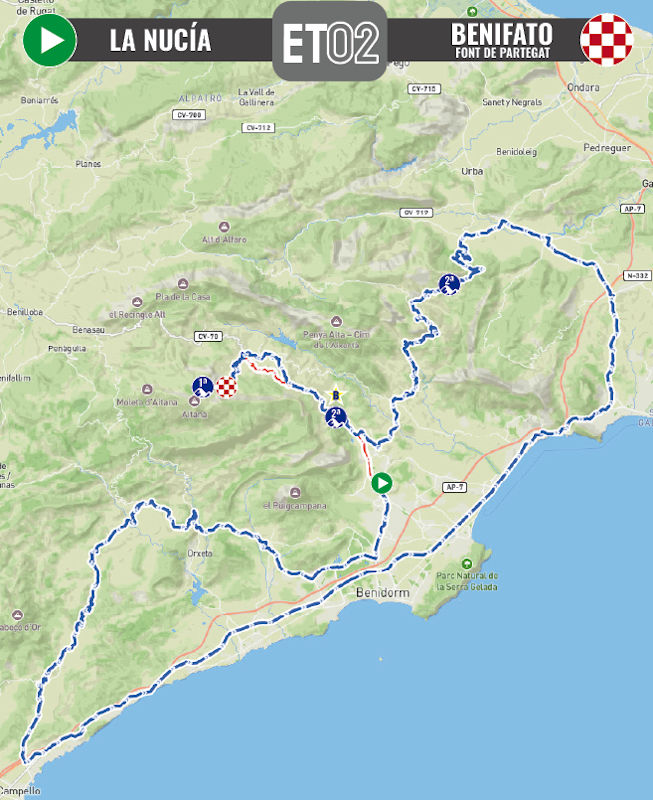
Task: Click the Pla de la Casa peak icon
Action: click(x=181, y=284)
